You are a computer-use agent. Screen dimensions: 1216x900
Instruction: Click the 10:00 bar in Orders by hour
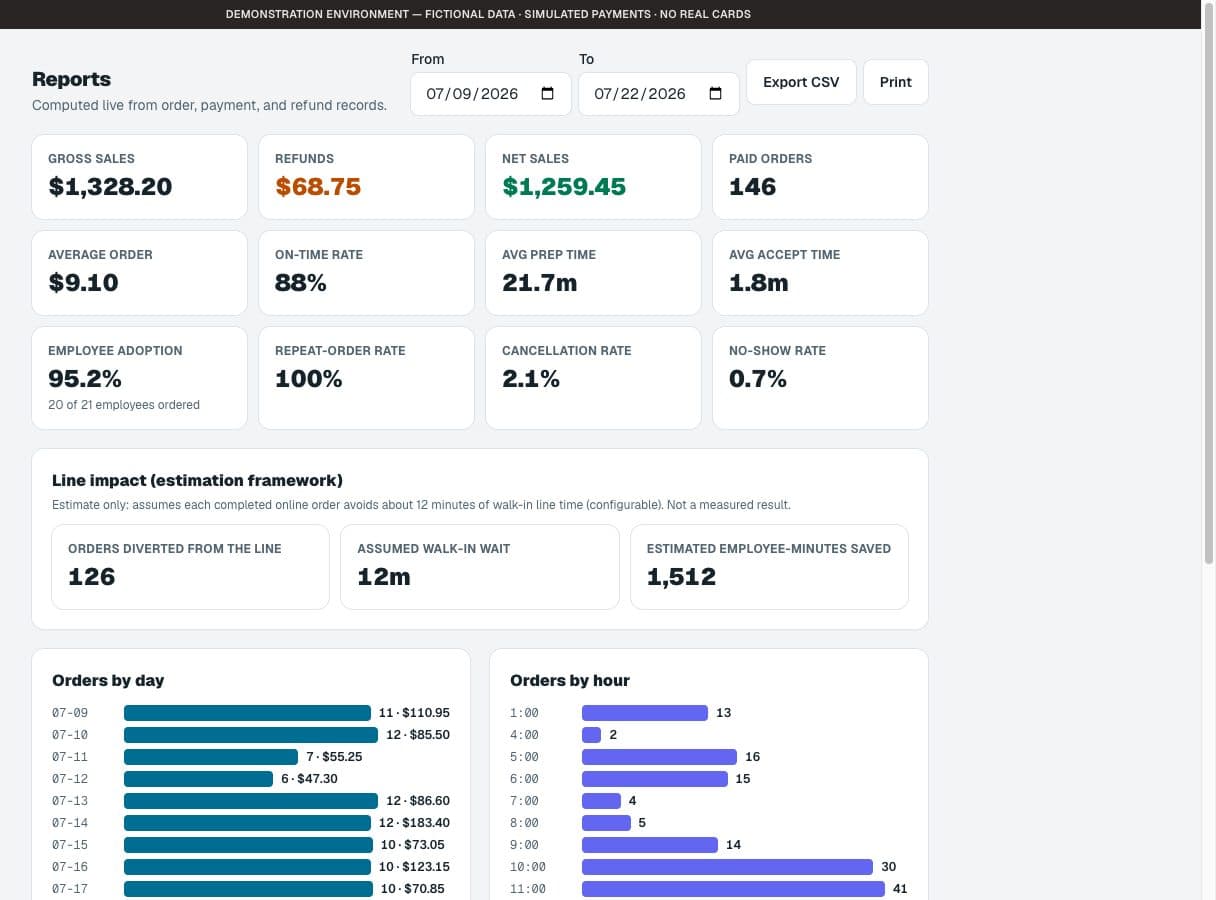coord(727,867)
